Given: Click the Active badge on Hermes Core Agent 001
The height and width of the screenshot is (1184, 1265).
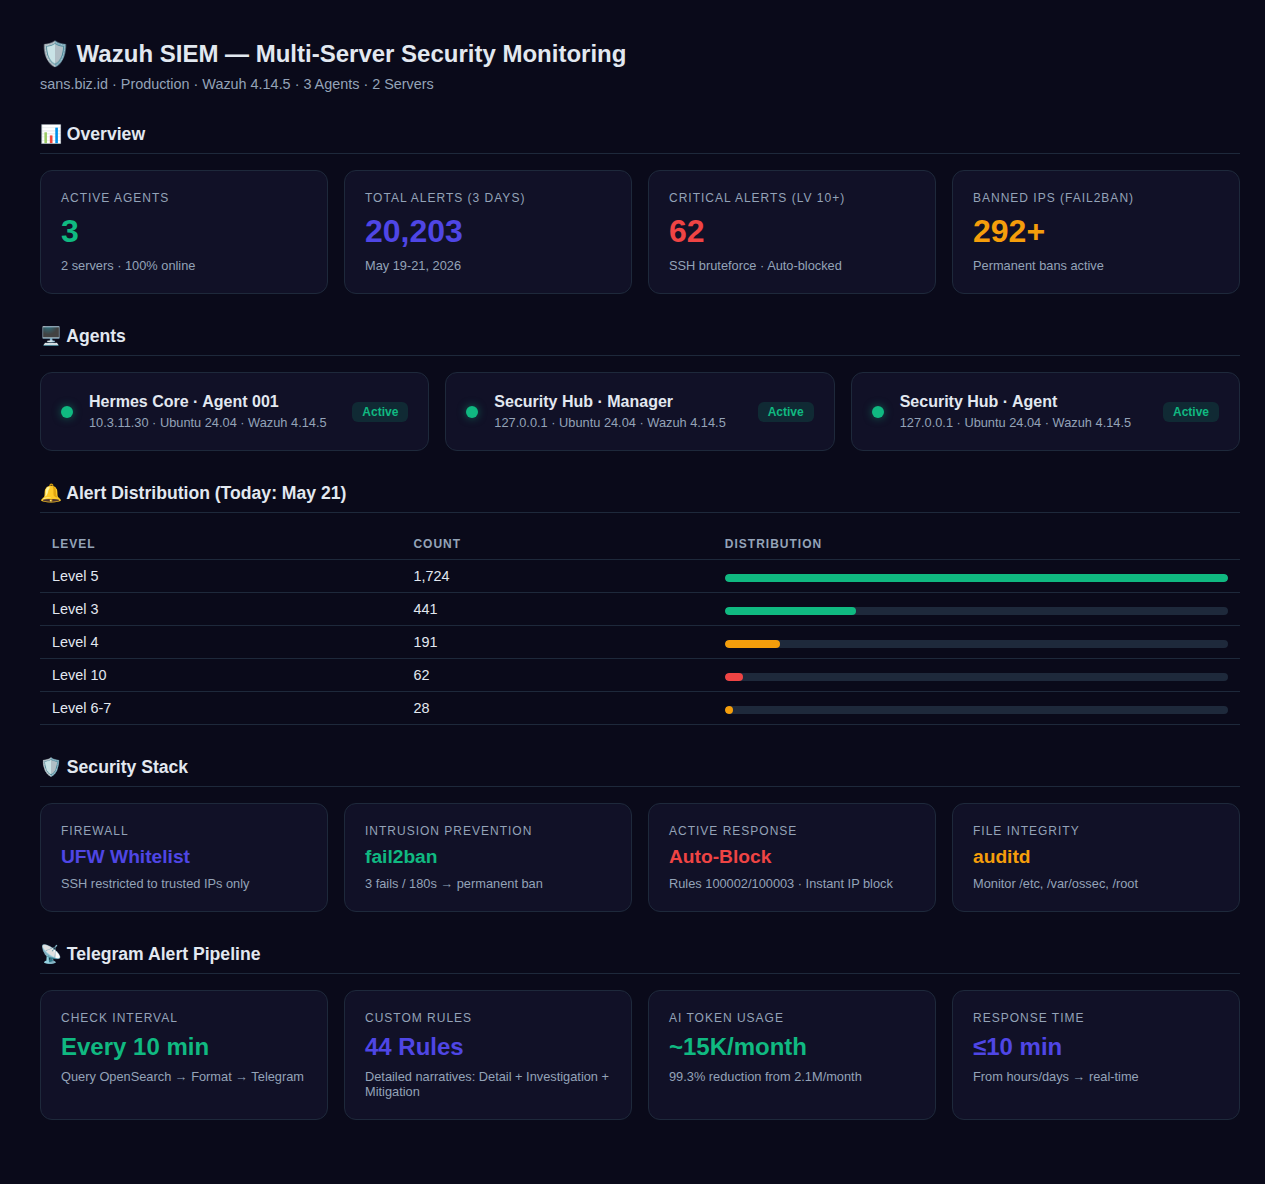Looking at the screenshot, I should pyautogui.click(x=380, y=412).
